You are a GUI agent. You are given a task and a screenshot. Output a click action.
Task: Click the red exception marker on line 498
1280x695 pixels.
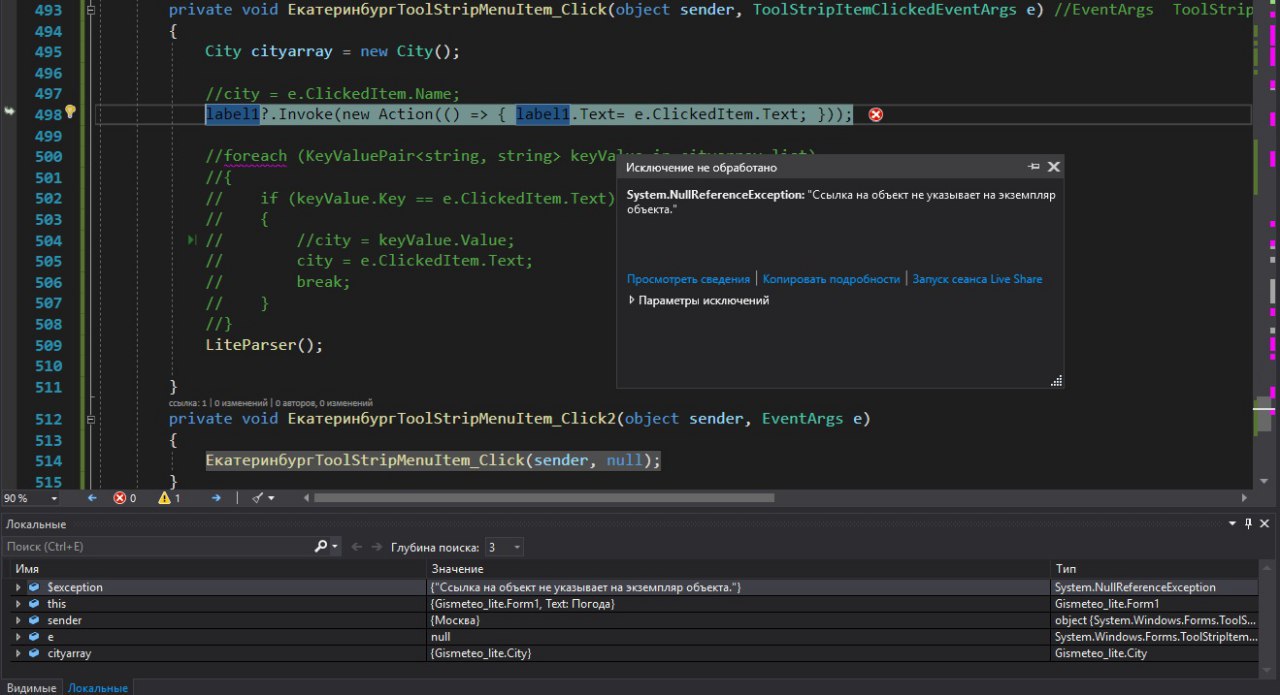[876, 115]
